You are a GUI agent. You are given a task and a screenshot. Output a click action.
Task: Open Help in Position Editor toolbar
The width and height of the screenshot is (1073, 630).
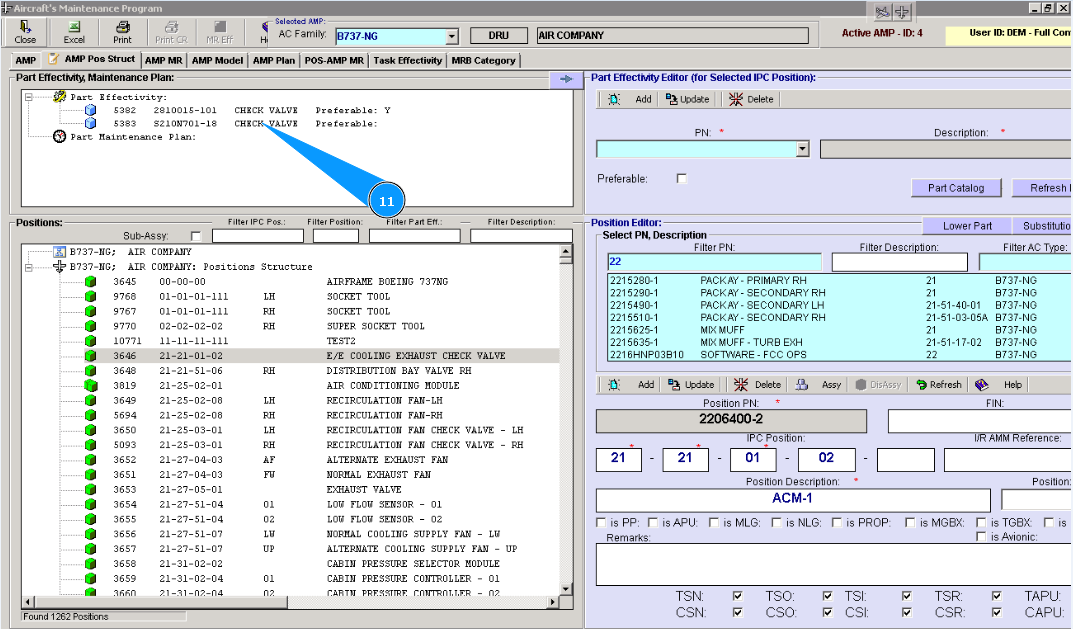[1001, 384]
